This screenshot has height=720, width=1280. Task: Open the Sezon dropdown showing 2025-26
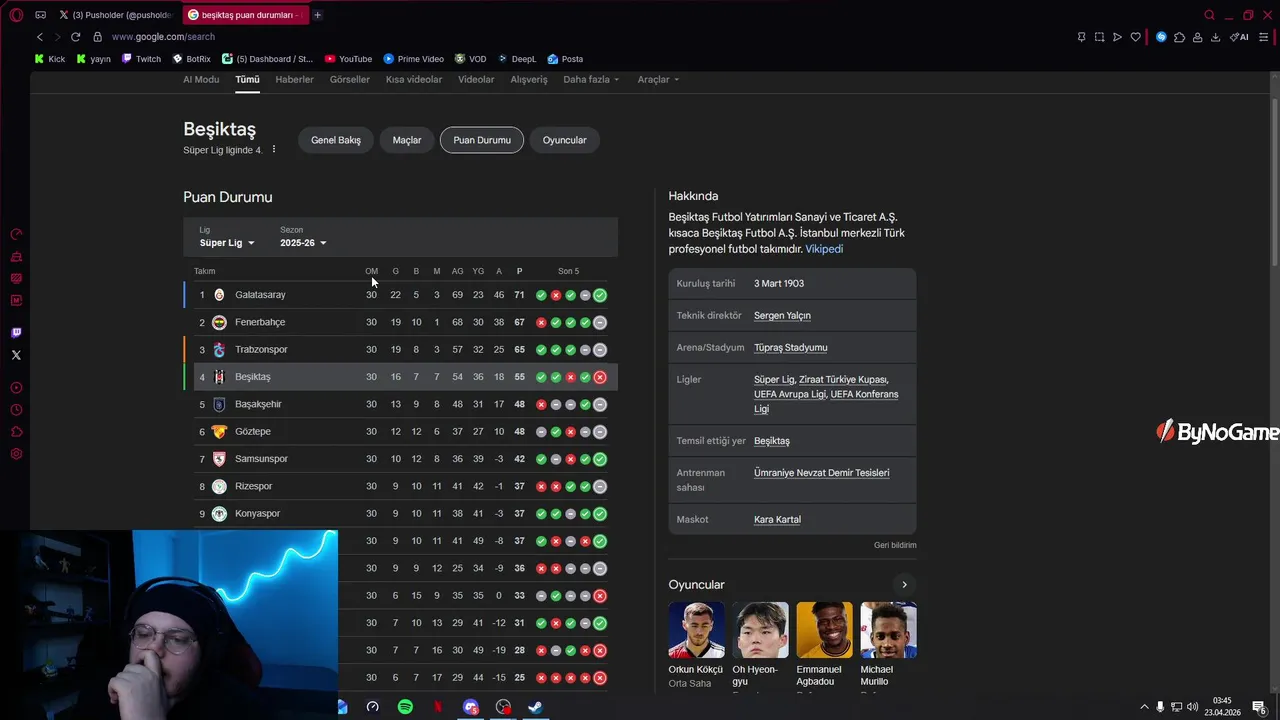[x=303, y=243]
